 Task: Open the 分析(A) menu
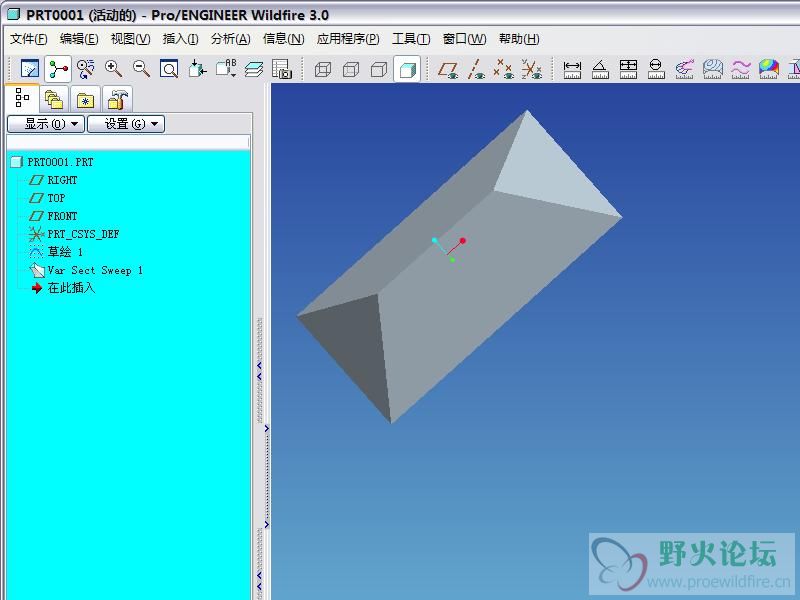[x=231, y=39]
